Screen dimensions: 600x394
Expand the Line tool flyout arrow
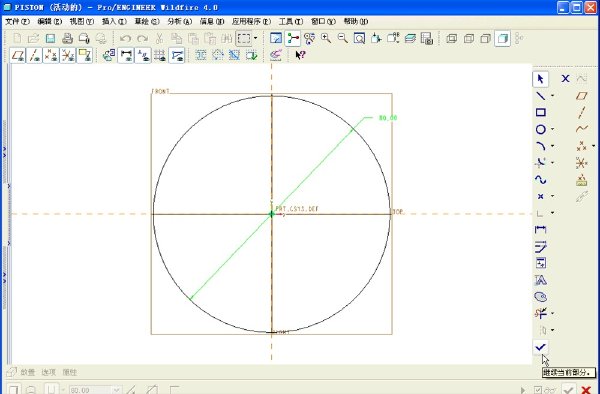point(553,96)
